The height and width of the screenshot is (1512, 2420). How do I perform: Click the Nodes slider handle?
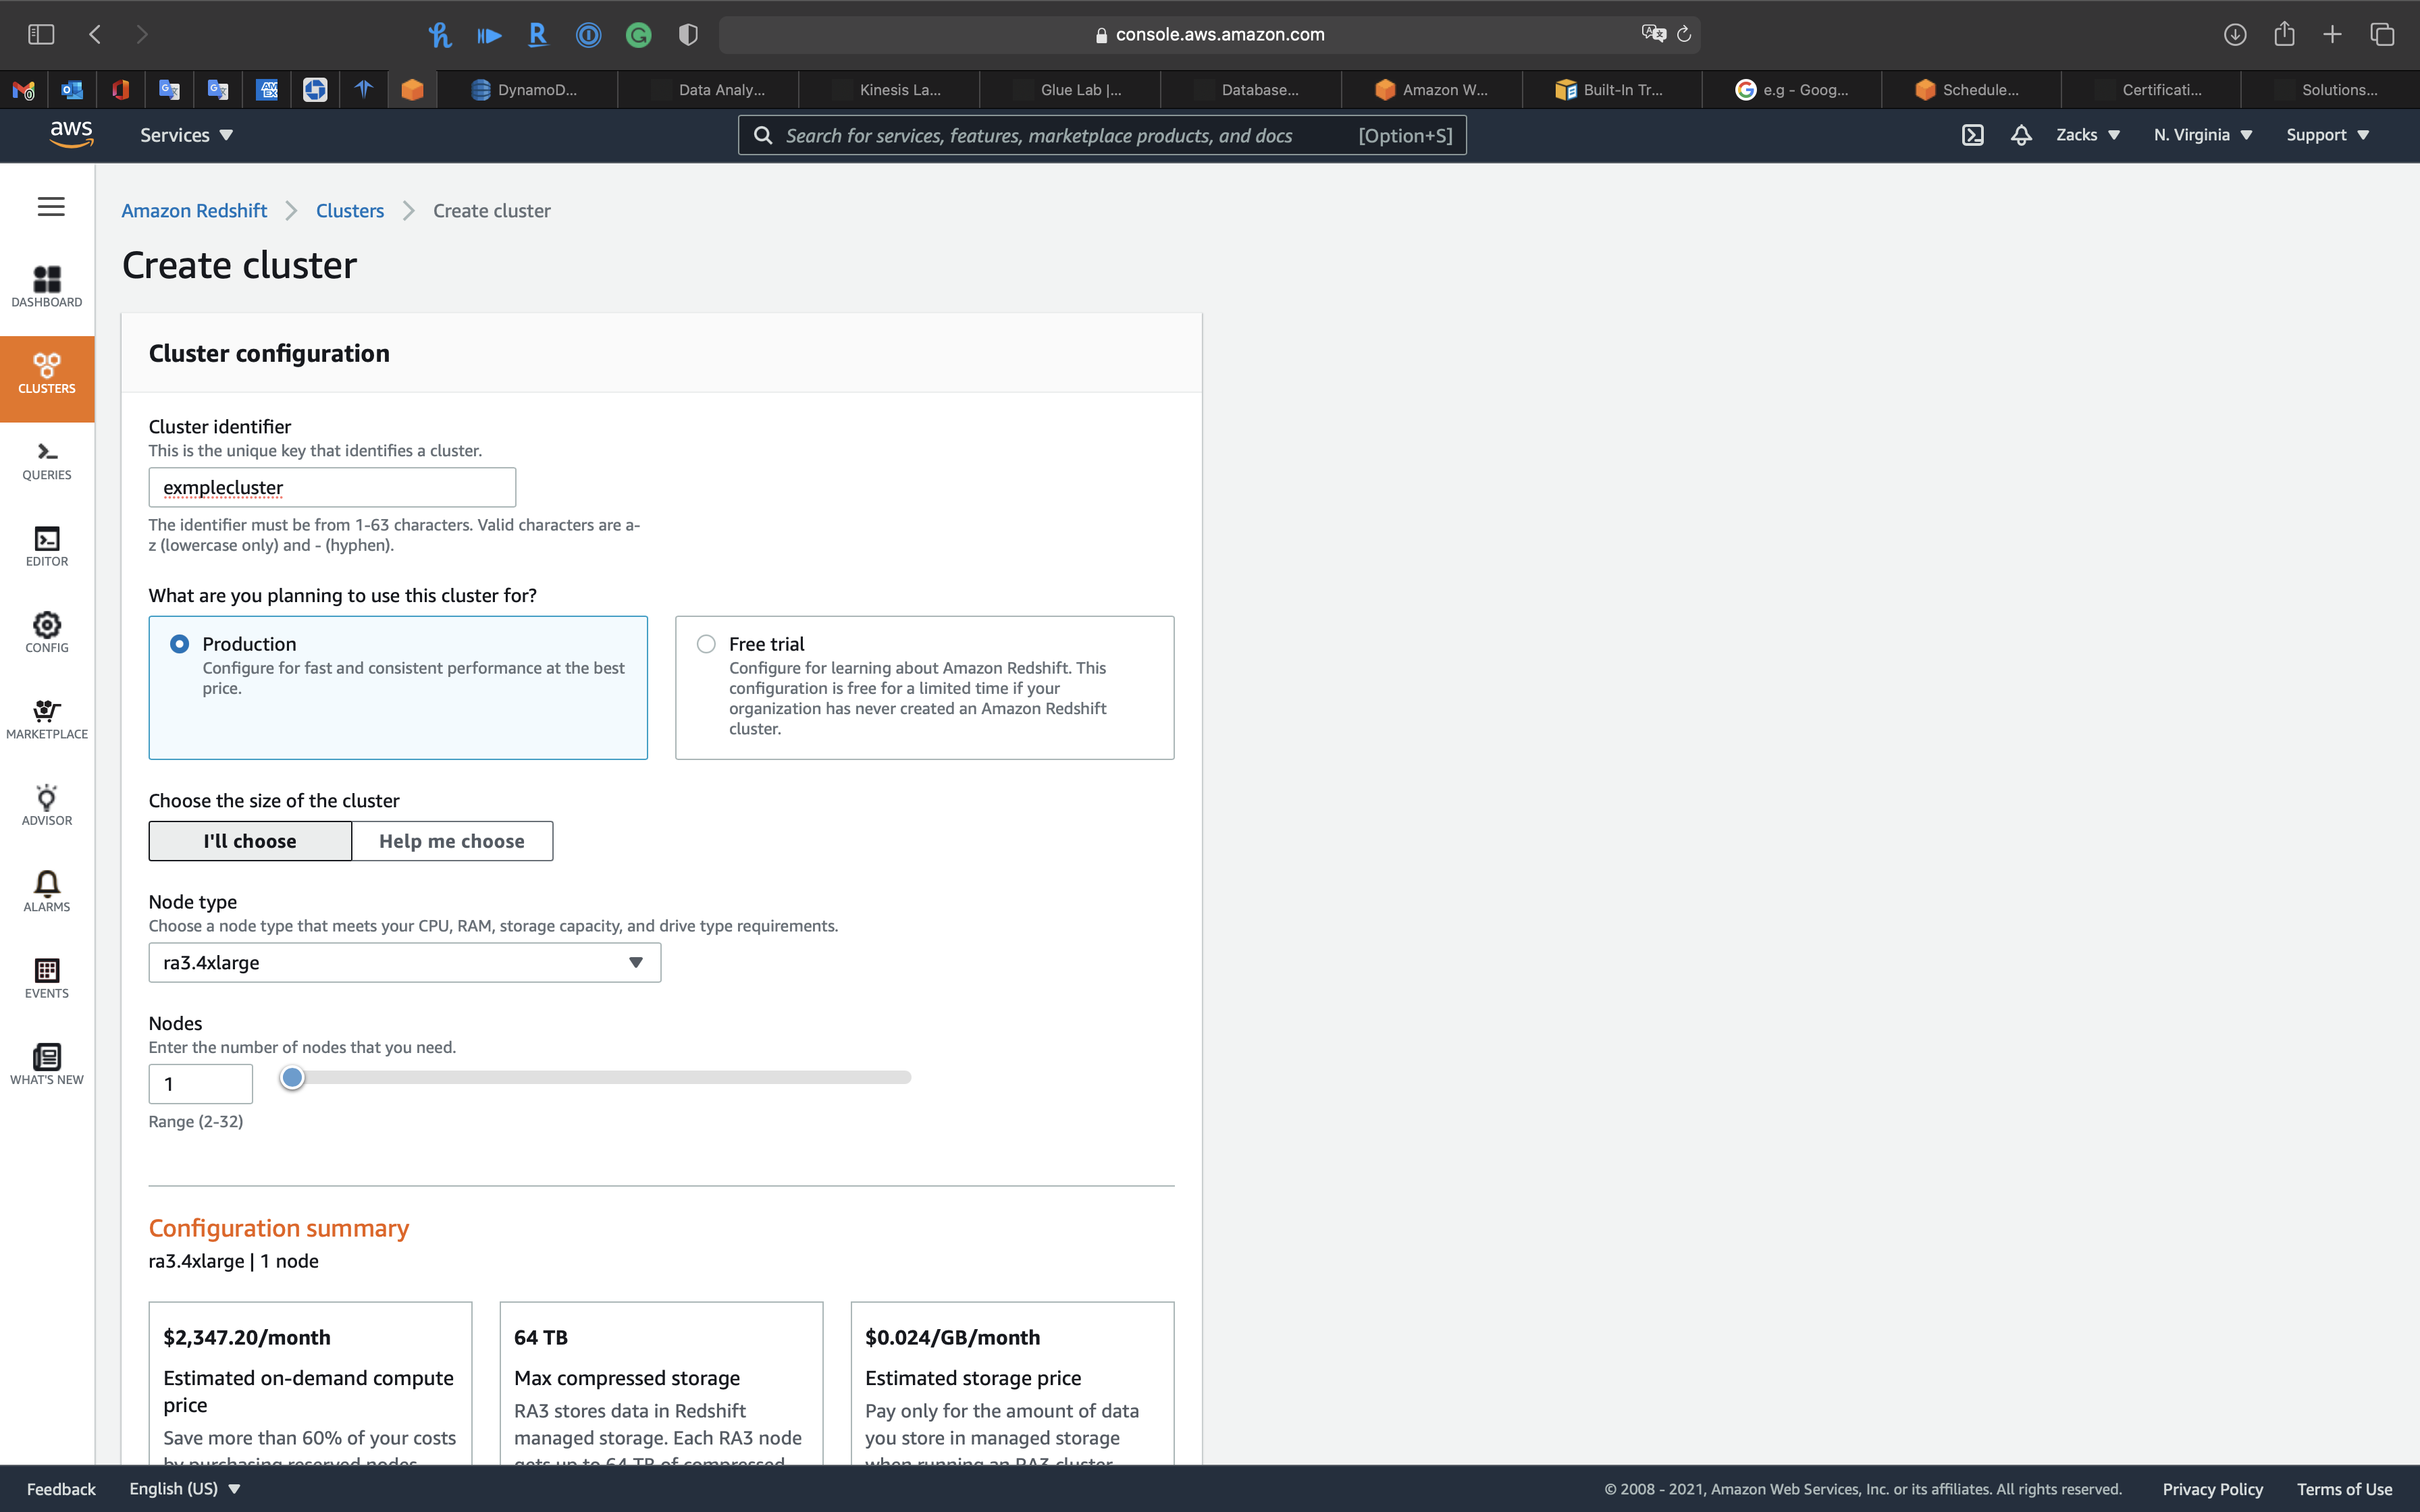(292, 1078)
